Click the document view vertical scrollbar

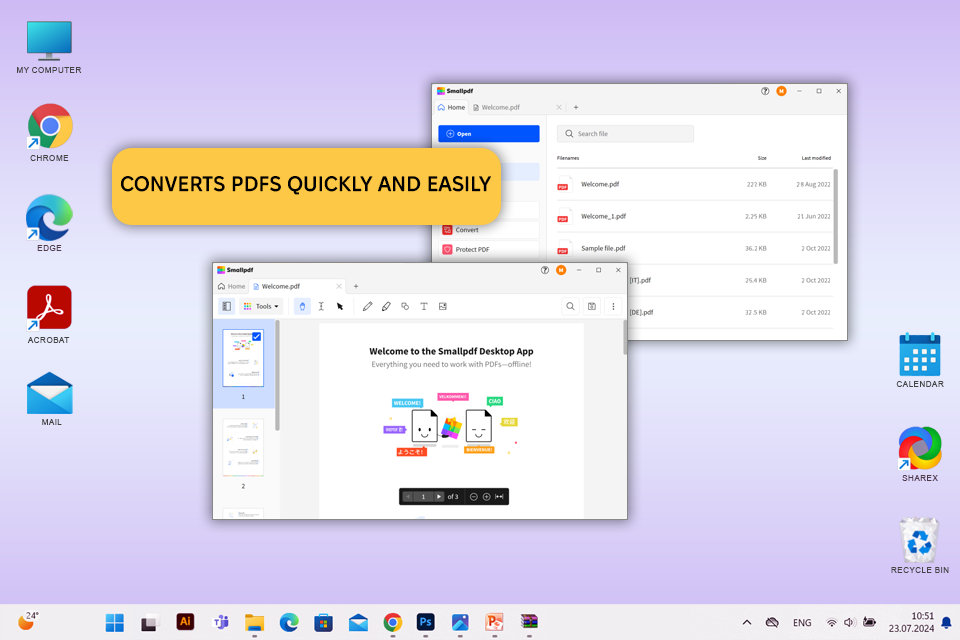pos(624,337)
